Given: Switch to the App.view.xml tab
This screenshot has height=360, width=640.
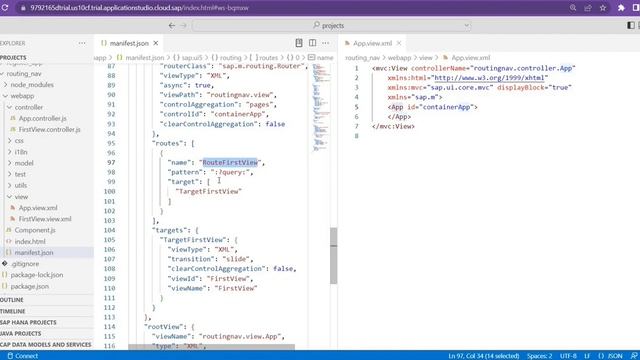Looking at the screenshot, I should [x=372, y=43].
